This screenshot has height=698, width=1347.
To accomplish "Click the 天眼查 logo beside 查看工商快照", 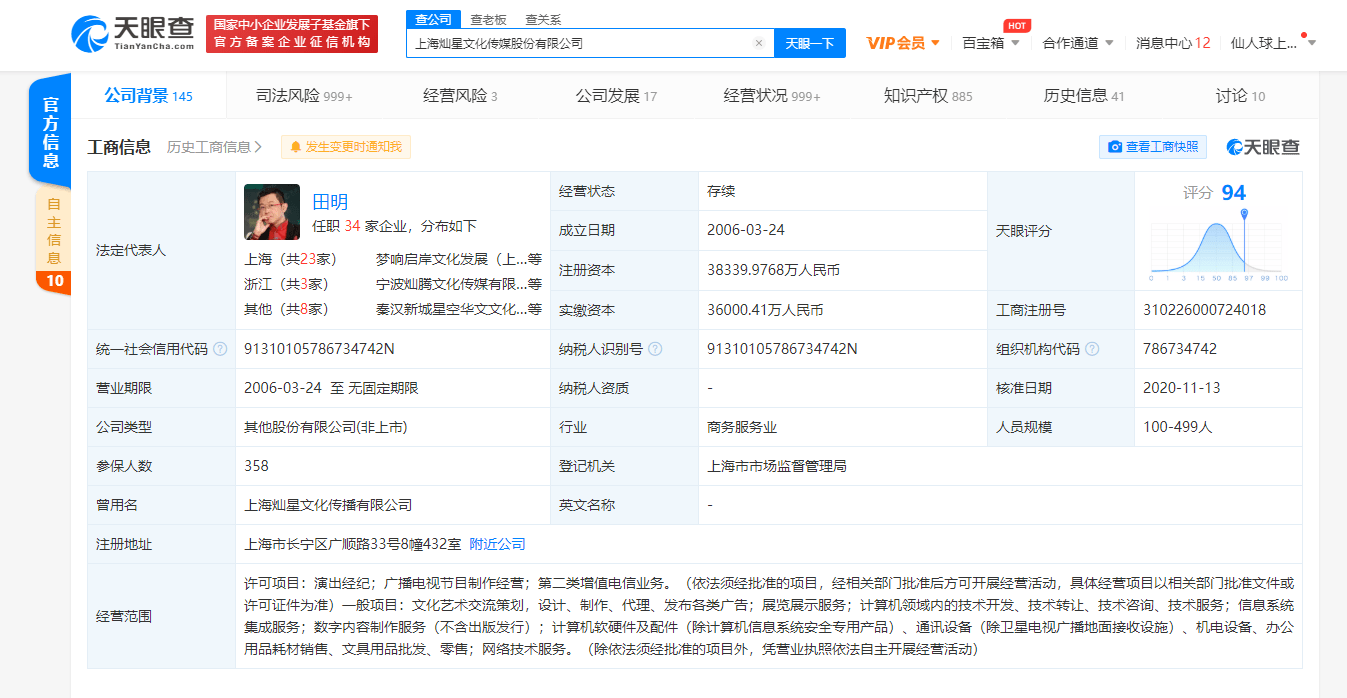I will click(x=1263, y=147).
